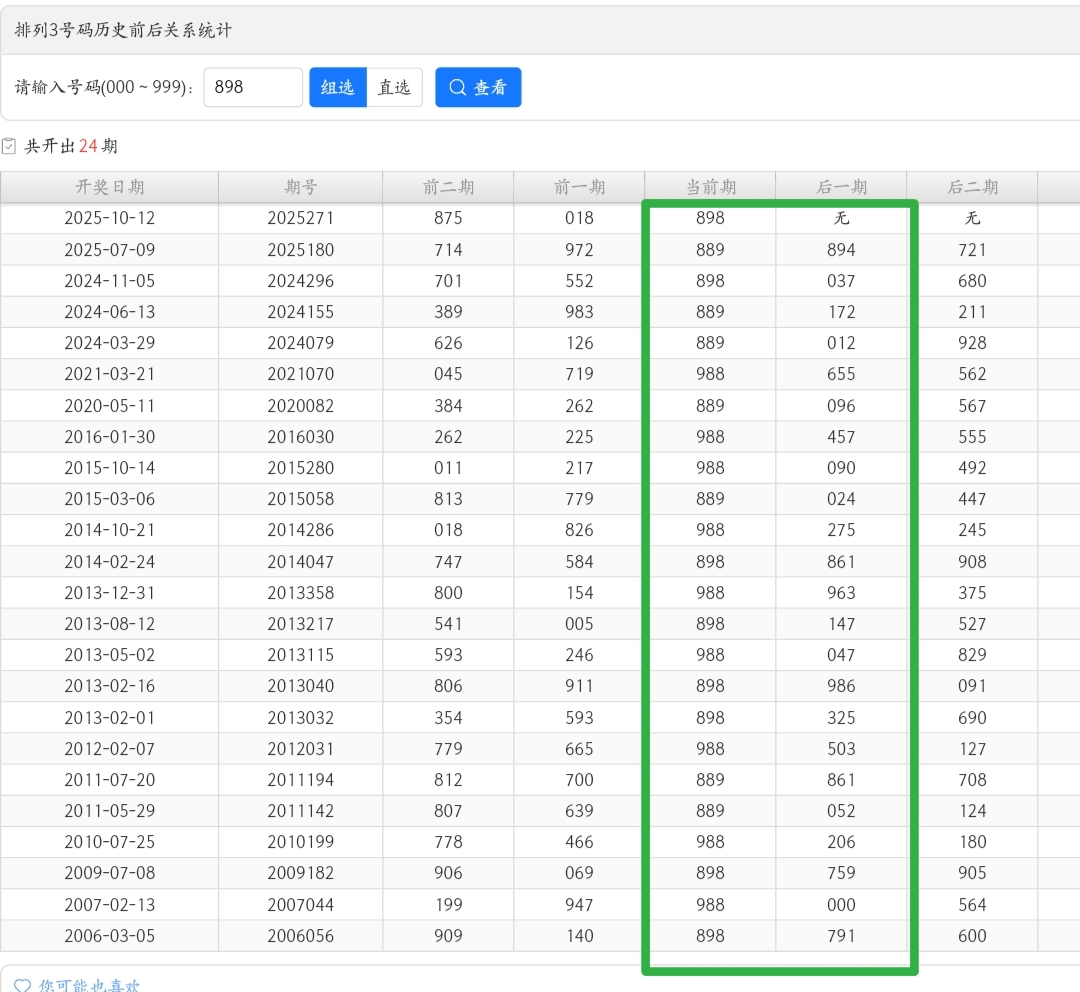This screenshot has width=1080, height=992.
Task: Click issue number 2024155
Action: (x=300, y=311)
